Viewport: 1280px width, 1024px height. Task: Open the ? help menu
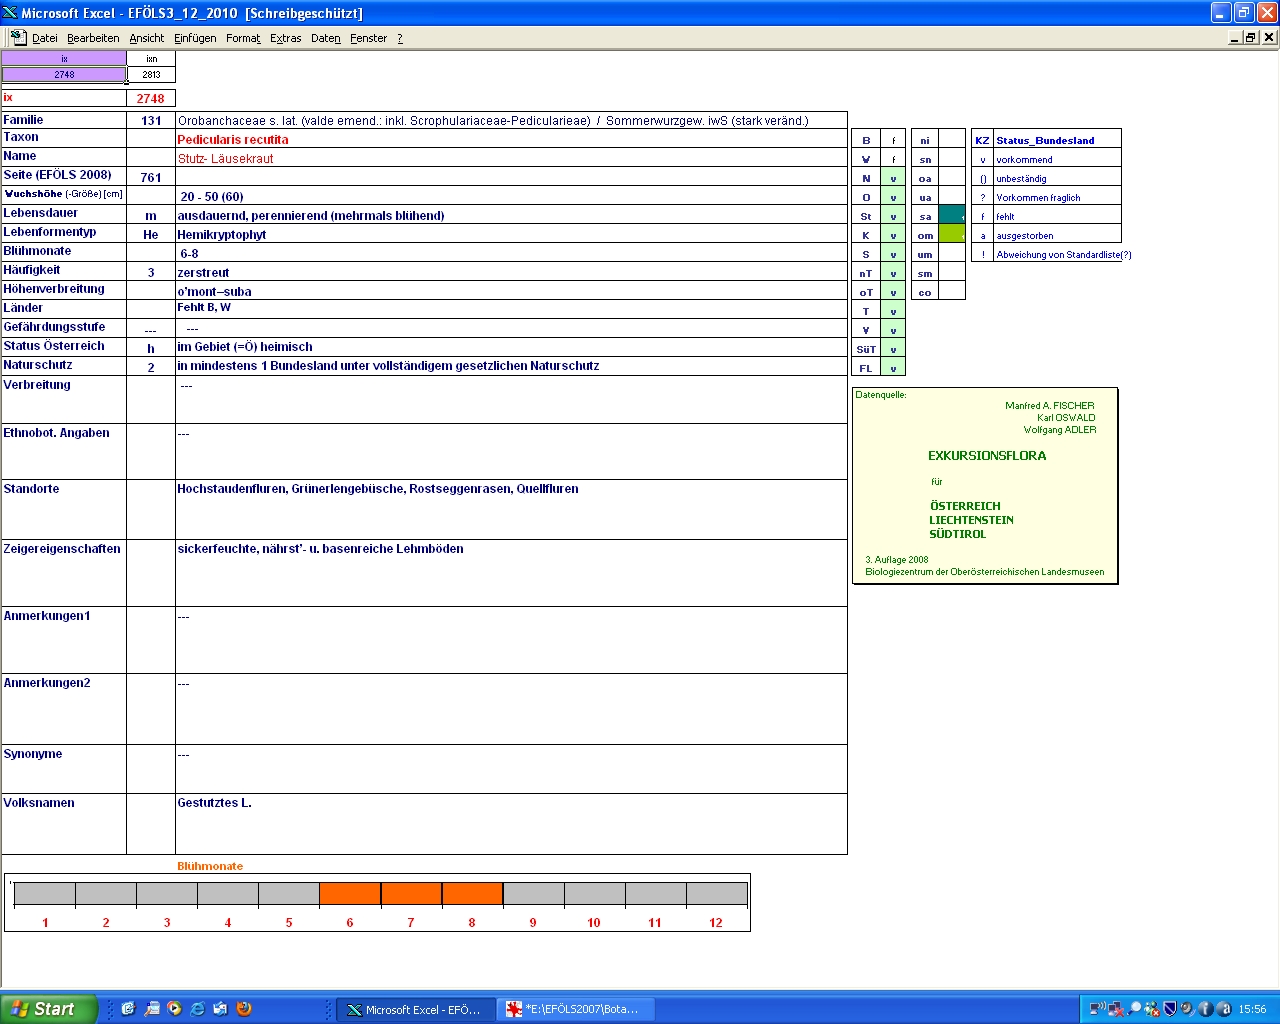coord(400,38)
